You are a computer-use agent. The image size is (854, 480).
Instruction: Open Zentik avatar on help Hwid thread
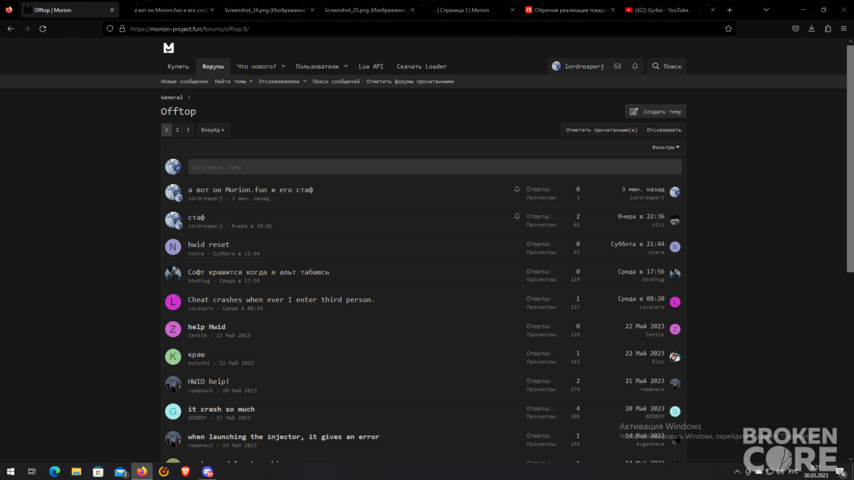(173, 329)
